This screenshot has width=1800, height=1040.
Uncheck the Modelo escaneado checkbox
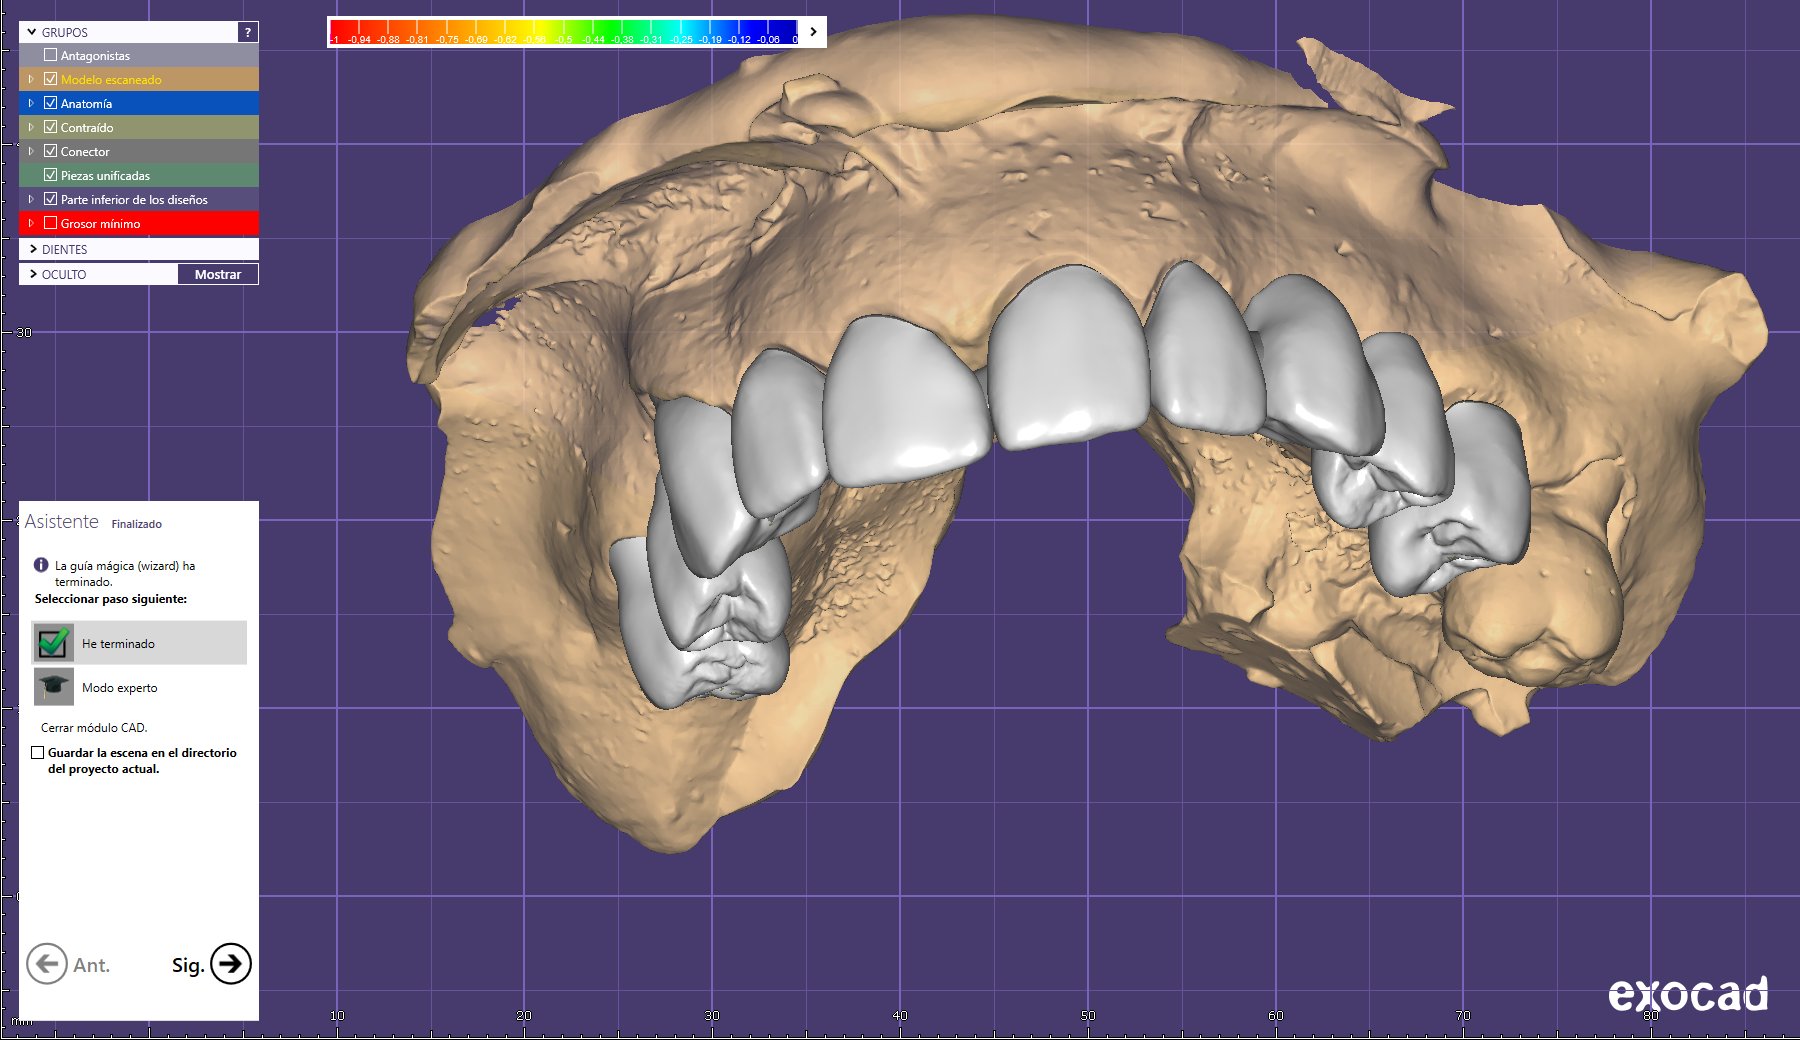(x=50, y=79)
